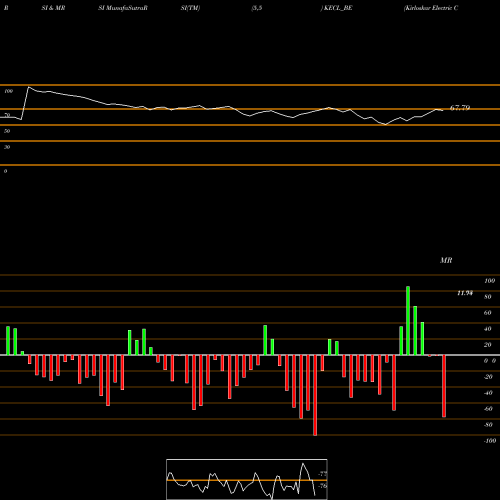Click the SI & MR header text
Screen dimensions: 500x500
click(53, 8)
